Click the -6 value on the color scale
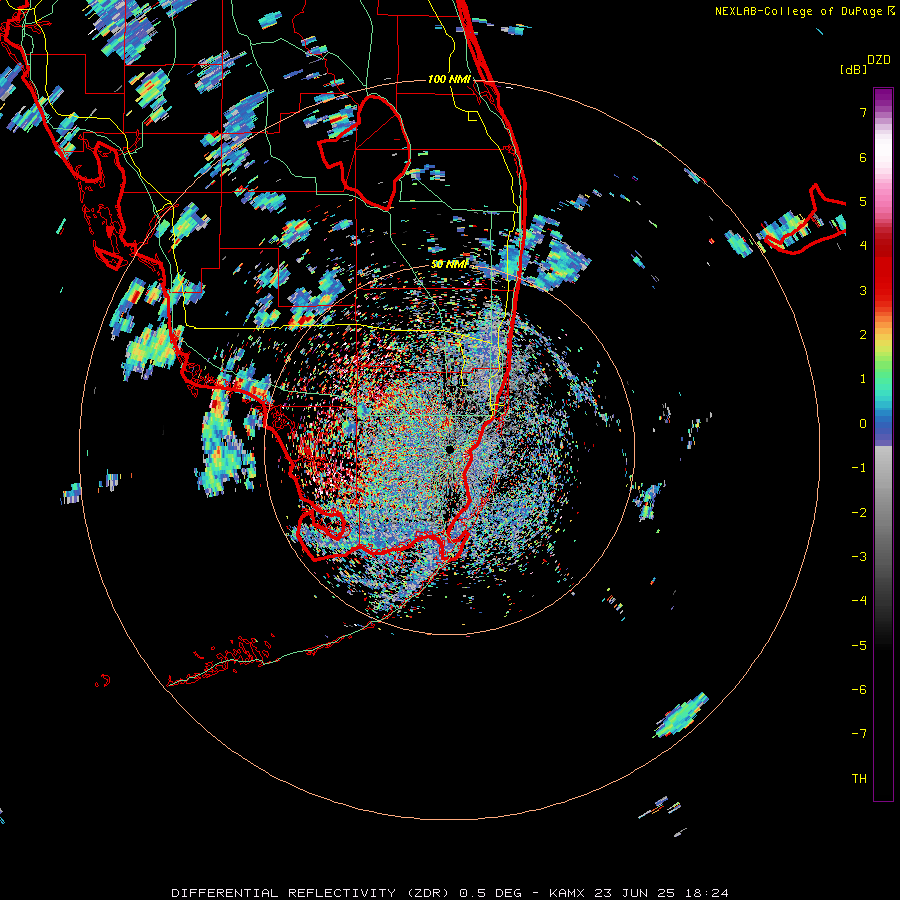This screenshot has height=900, width=900. click(x=859, y=690)
